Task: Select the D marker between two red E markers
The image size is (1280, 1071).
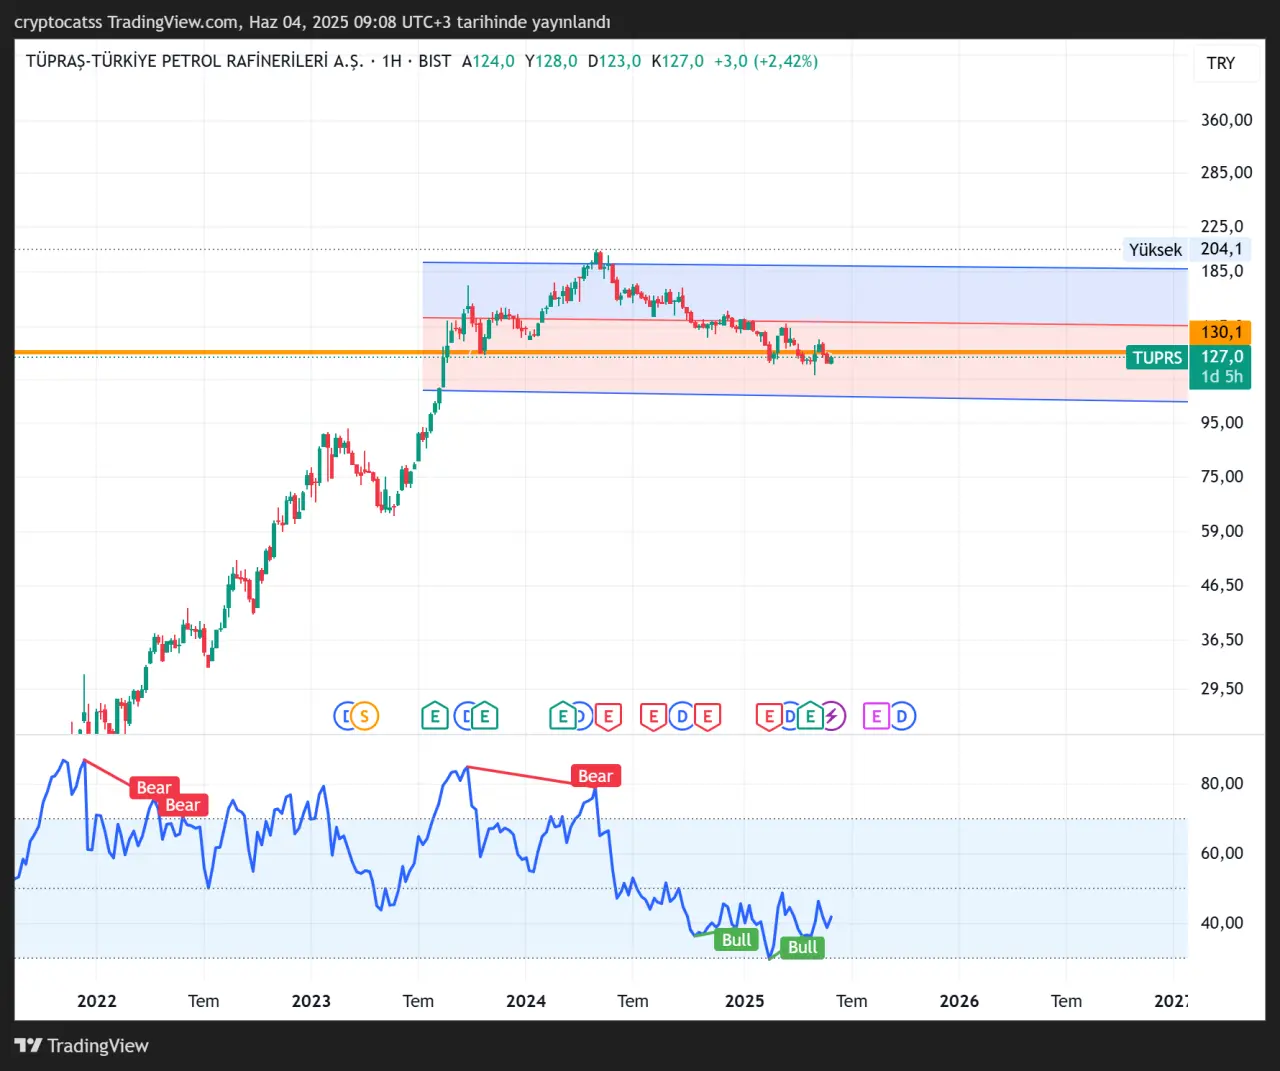Action: tap(682, 716)
